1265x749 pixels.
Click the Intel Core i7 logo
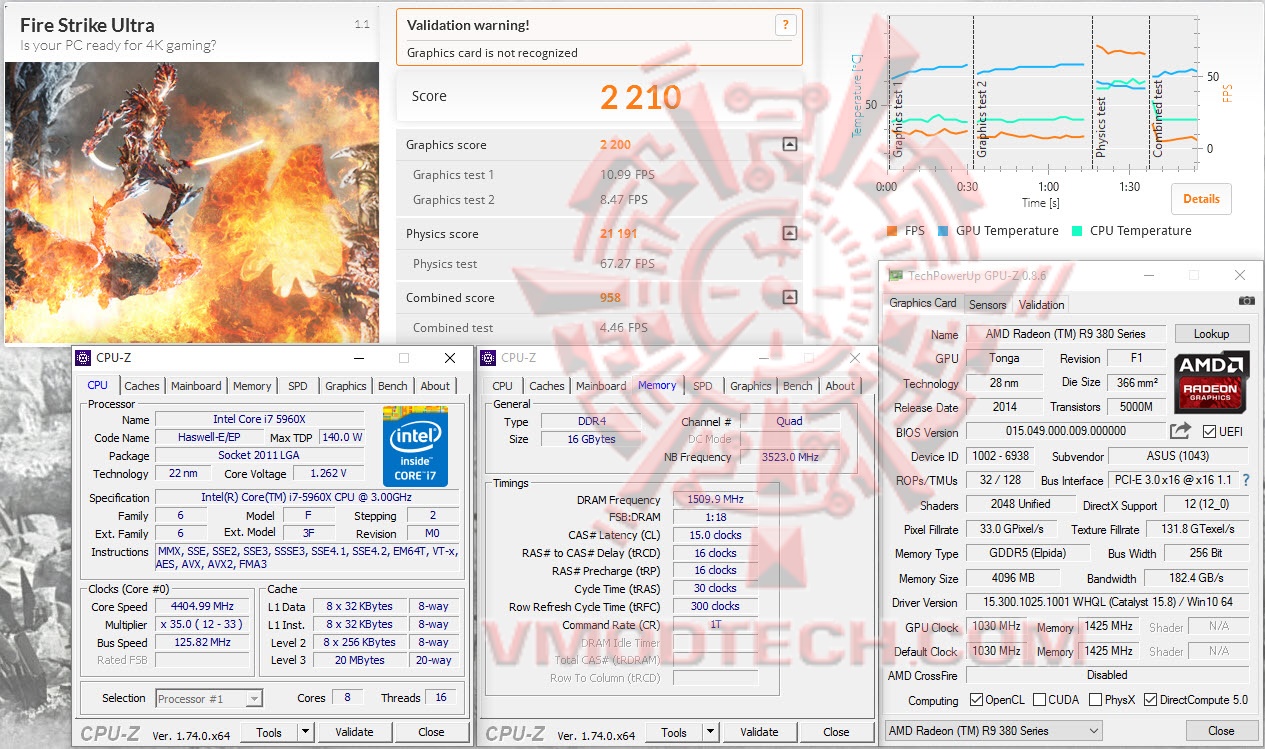click(x=414, y=446)
